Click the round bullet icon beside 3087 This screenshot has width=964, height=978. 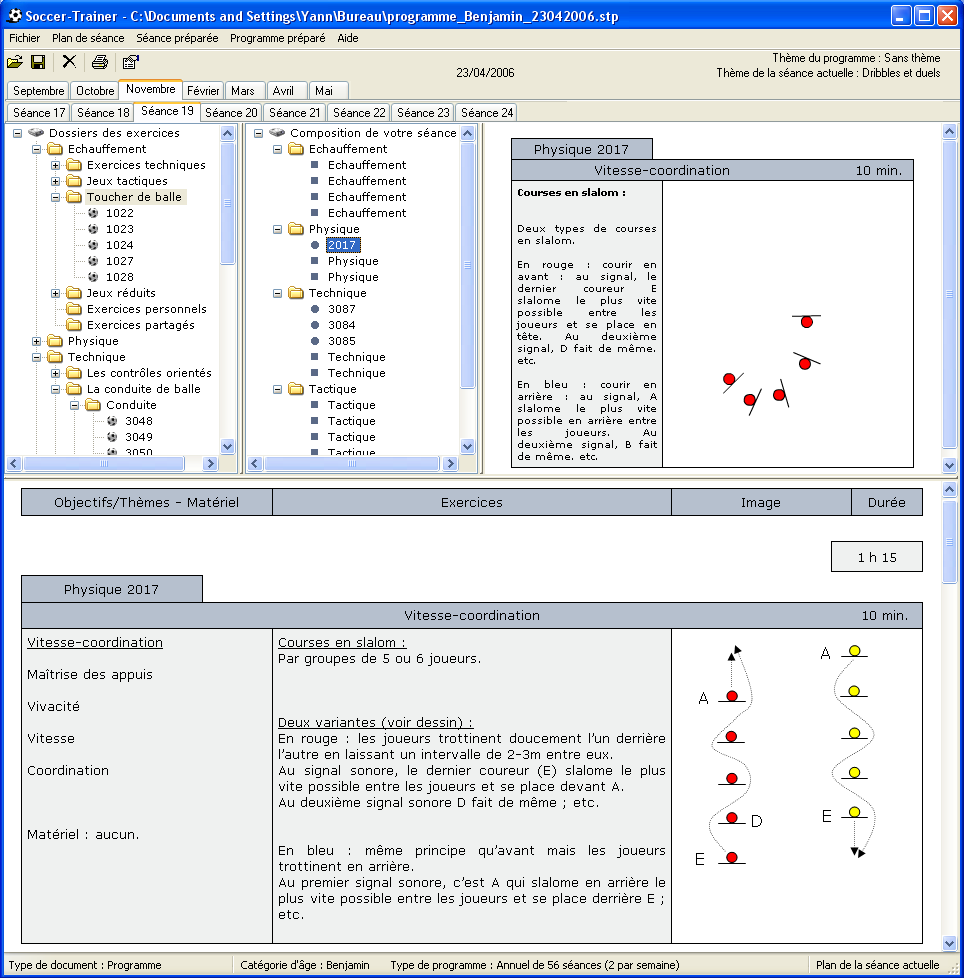coord(315,309)
